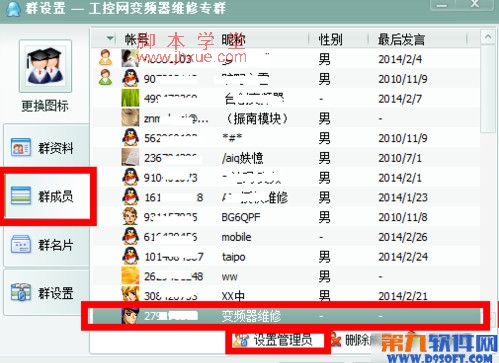499x363 pixels.
Task: Select the （振南模块） member row
Action: (286, 118)
